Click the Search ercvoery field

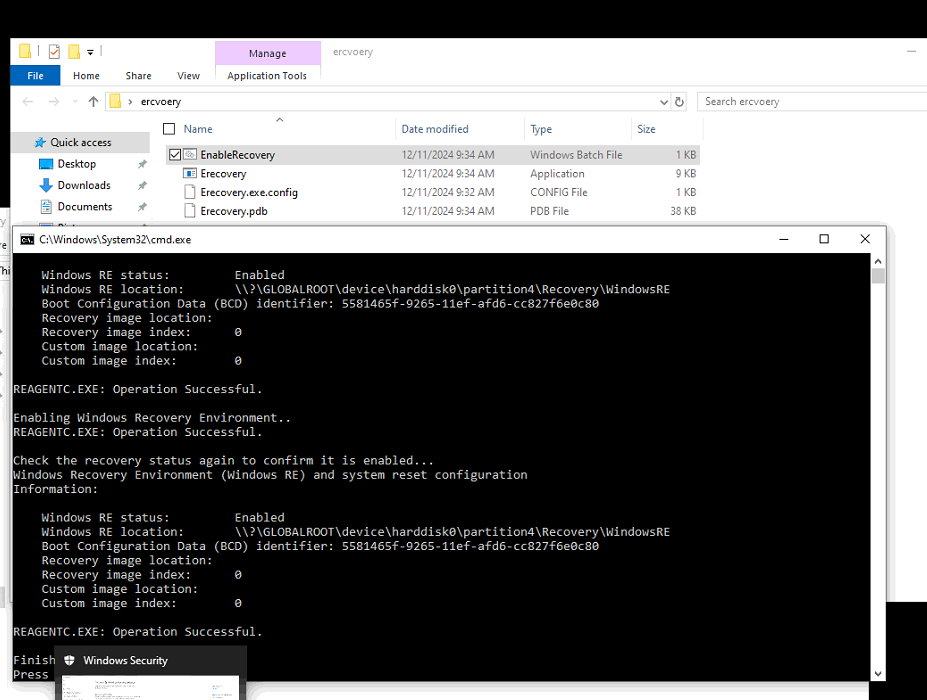click(x=812, y=102)
